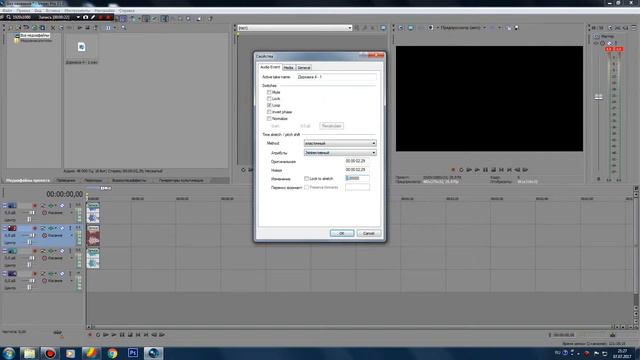
Task: Open the Проводник tab
Action: pos(66,180)
